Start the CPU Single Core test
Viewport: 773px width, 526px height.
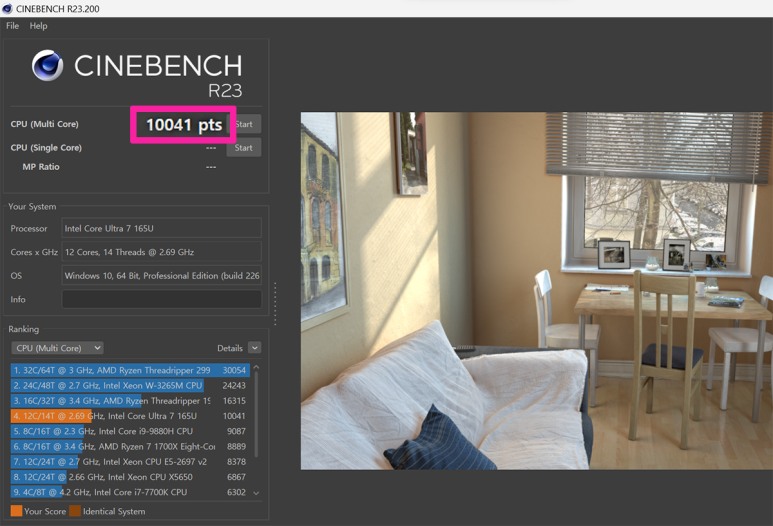click(x=243, y=148)
